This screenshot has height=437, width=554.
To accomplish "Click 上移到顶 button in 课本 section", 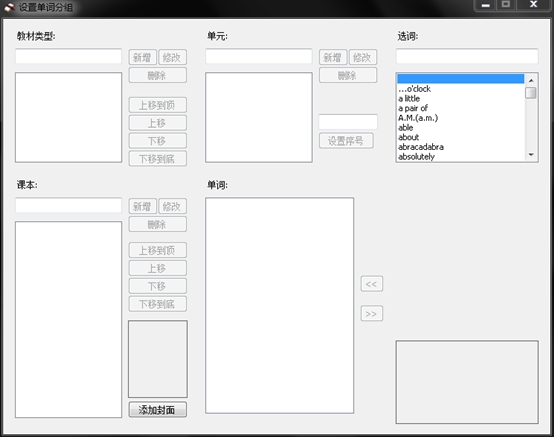I will point(158,250).
